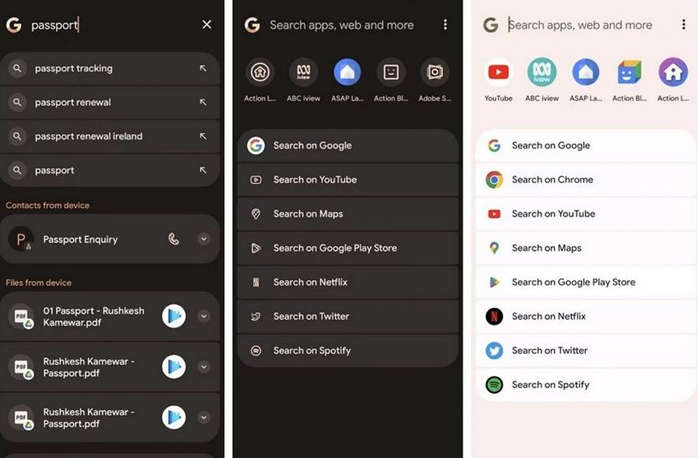Tap arrow next to plain 'passport' suggestion
700x458 pixels.
(203, 170)
